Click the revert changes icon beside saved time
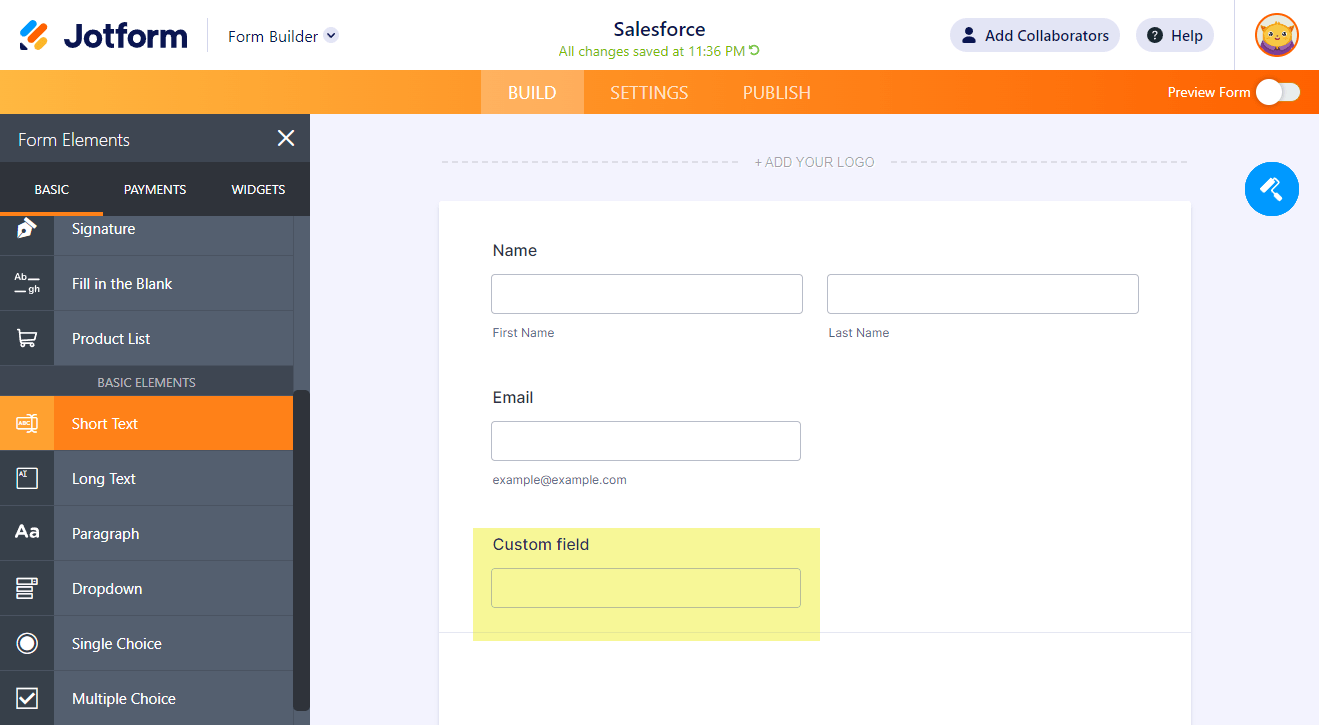 coord(754,51)
